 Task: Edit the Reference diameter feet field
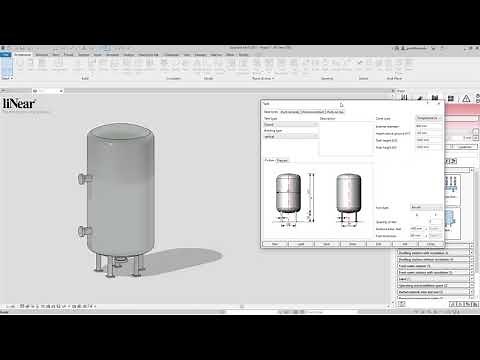pyautogui.click(x=418, y=229)
